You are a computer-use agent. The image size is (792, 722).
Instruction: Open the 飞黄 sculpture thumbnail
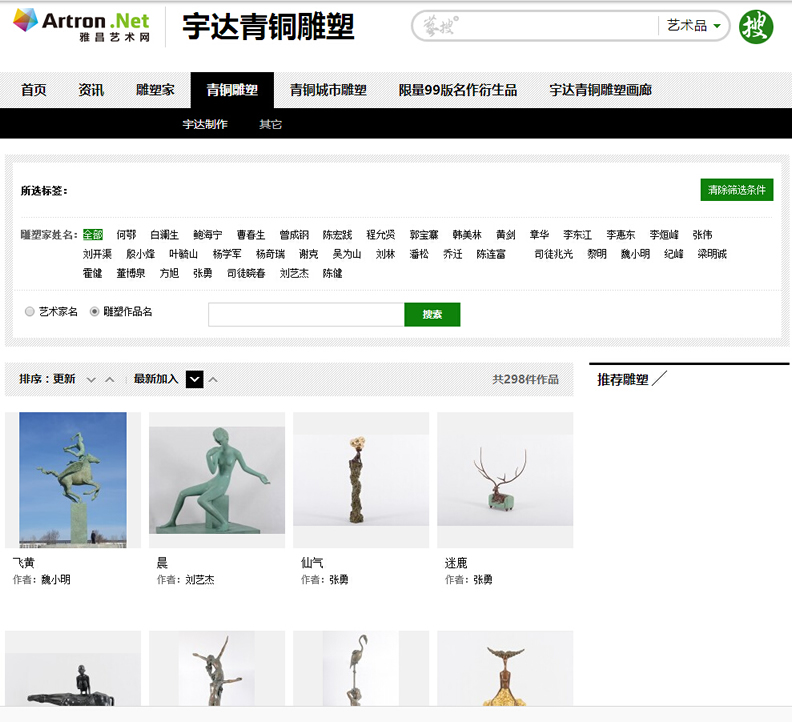[73, 480]
